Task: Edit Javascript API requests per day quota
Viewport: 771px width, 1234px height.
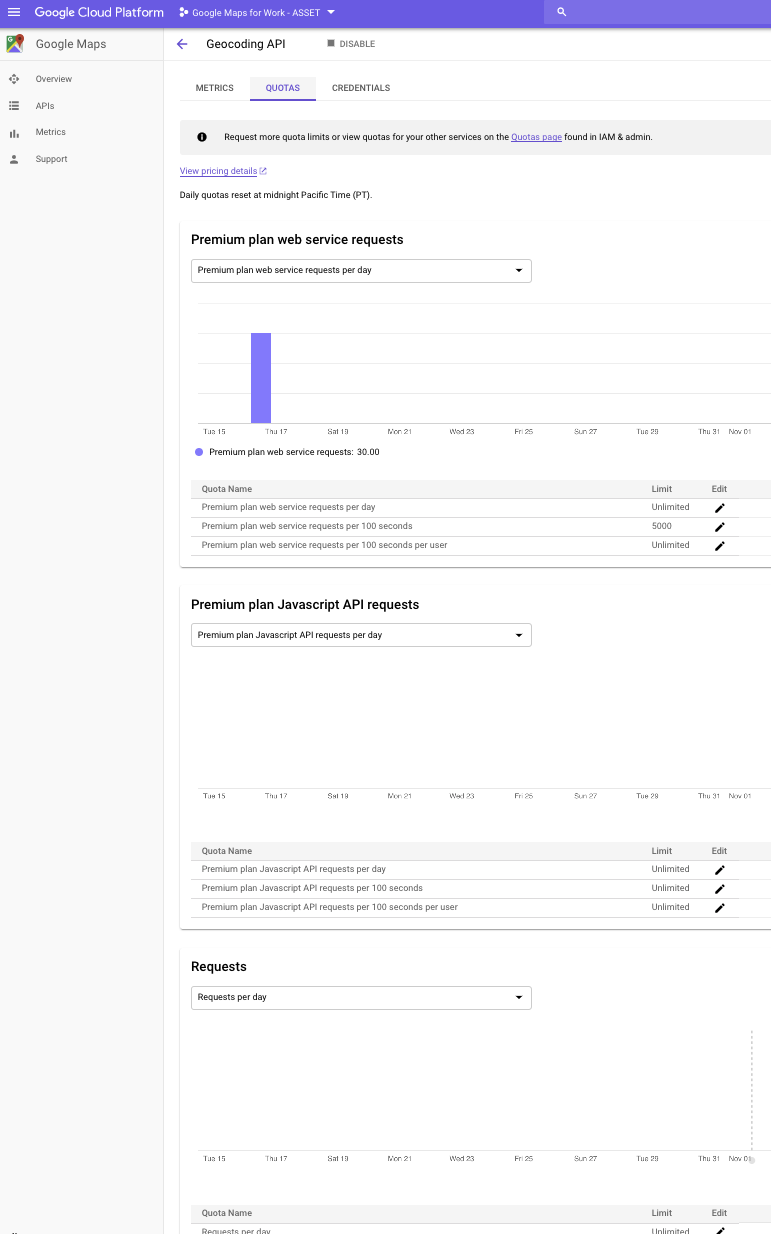Action: pyautogui.click(x=719, y=870)
